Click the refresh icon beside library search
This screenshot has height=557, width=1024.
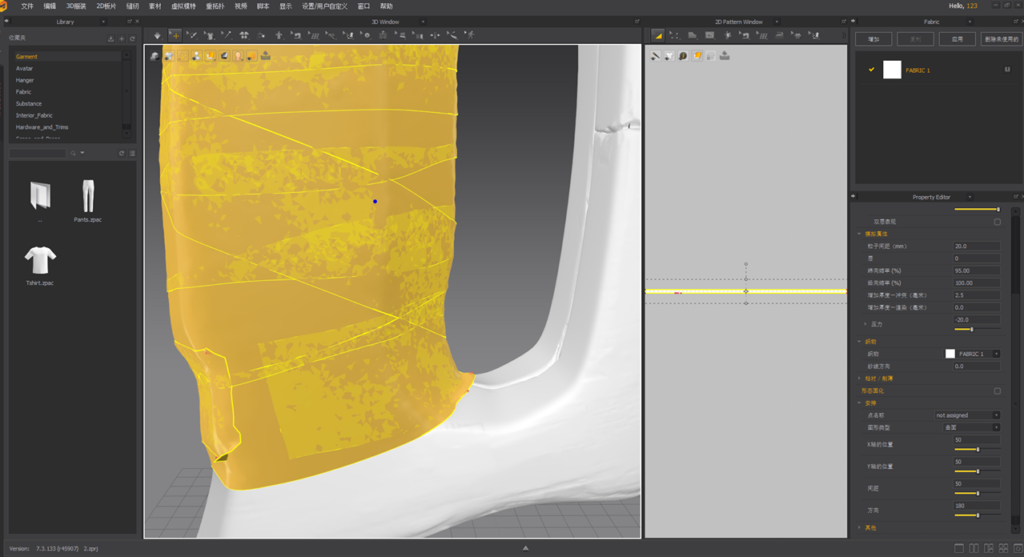121,153
